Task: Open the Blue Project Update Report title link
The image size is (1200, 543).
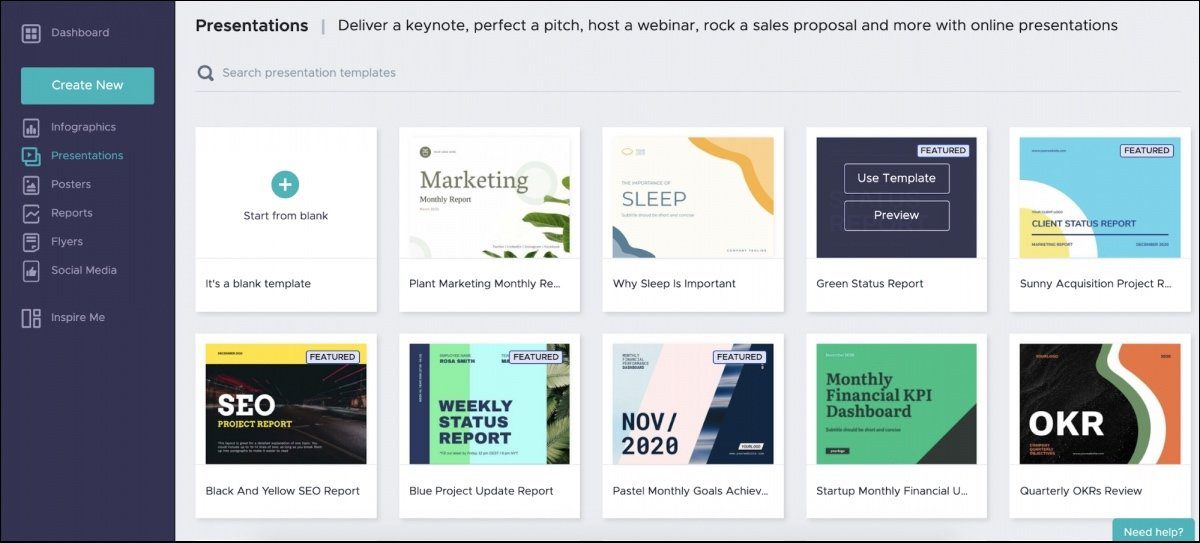Action: (481, 491)
